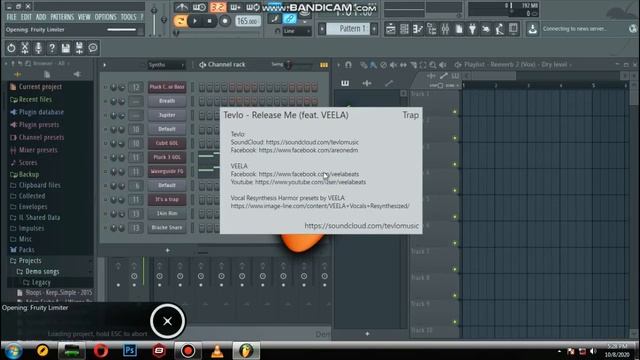This screenshot has height=360, width=640.
Task: Open the playlist view icon in toolbar
Action: click(390, 29)
